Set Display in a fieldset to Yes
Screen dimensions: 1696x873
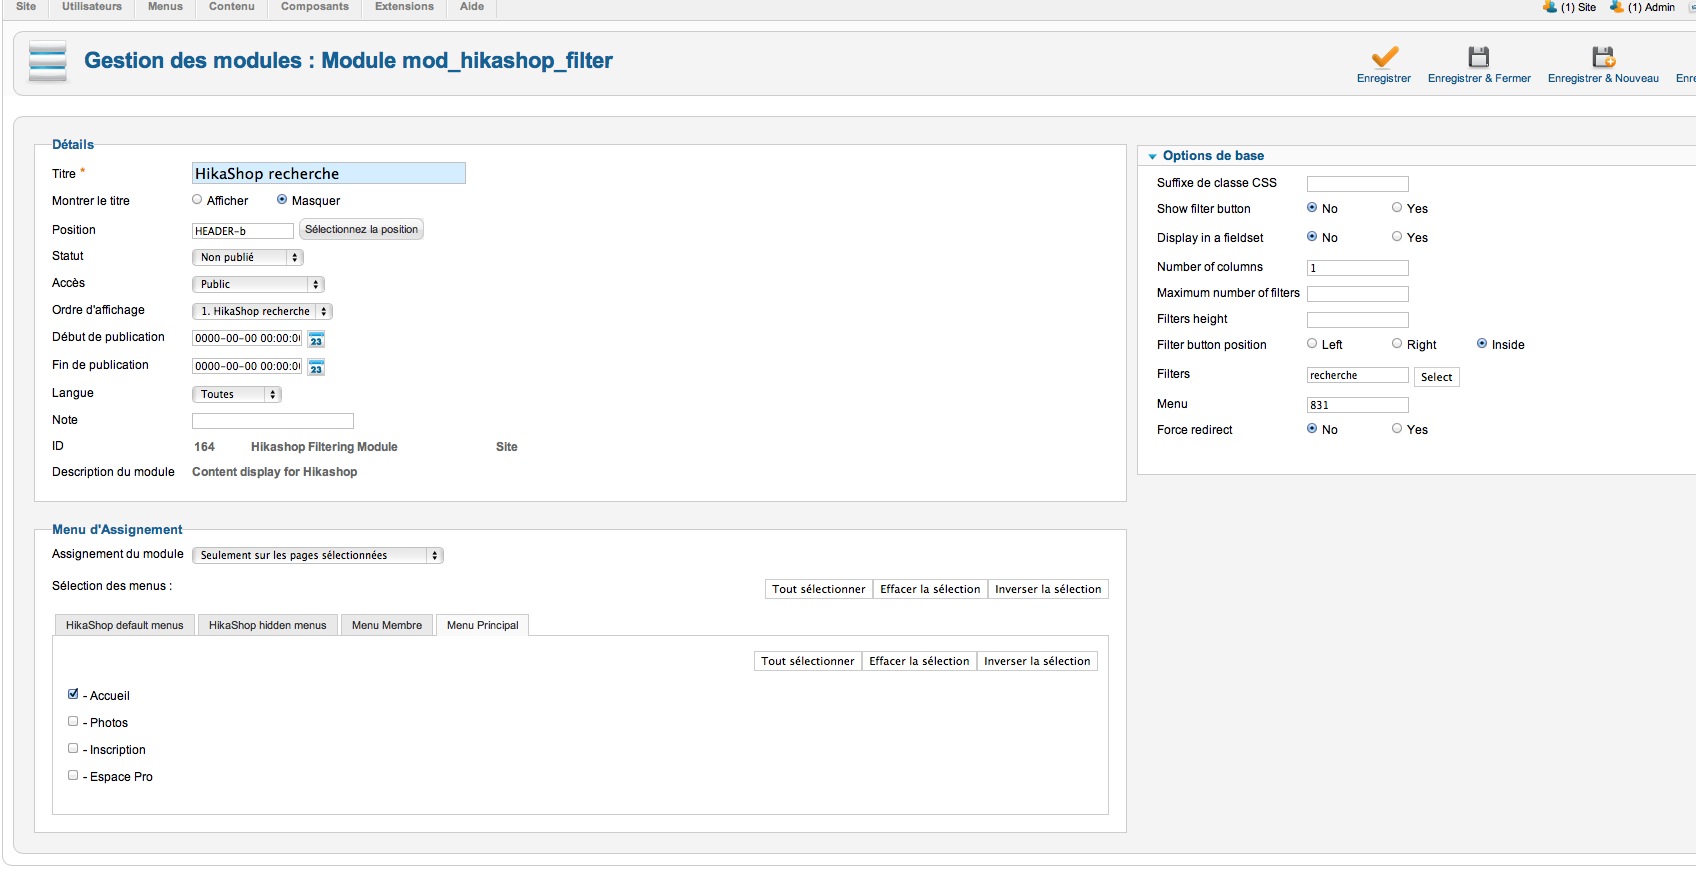click(x=1397, y=237)
